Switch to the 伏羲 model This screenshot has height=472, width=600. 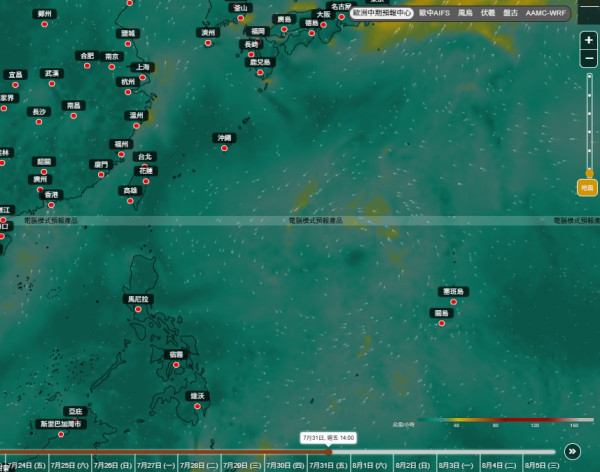(x=488, y=13)
